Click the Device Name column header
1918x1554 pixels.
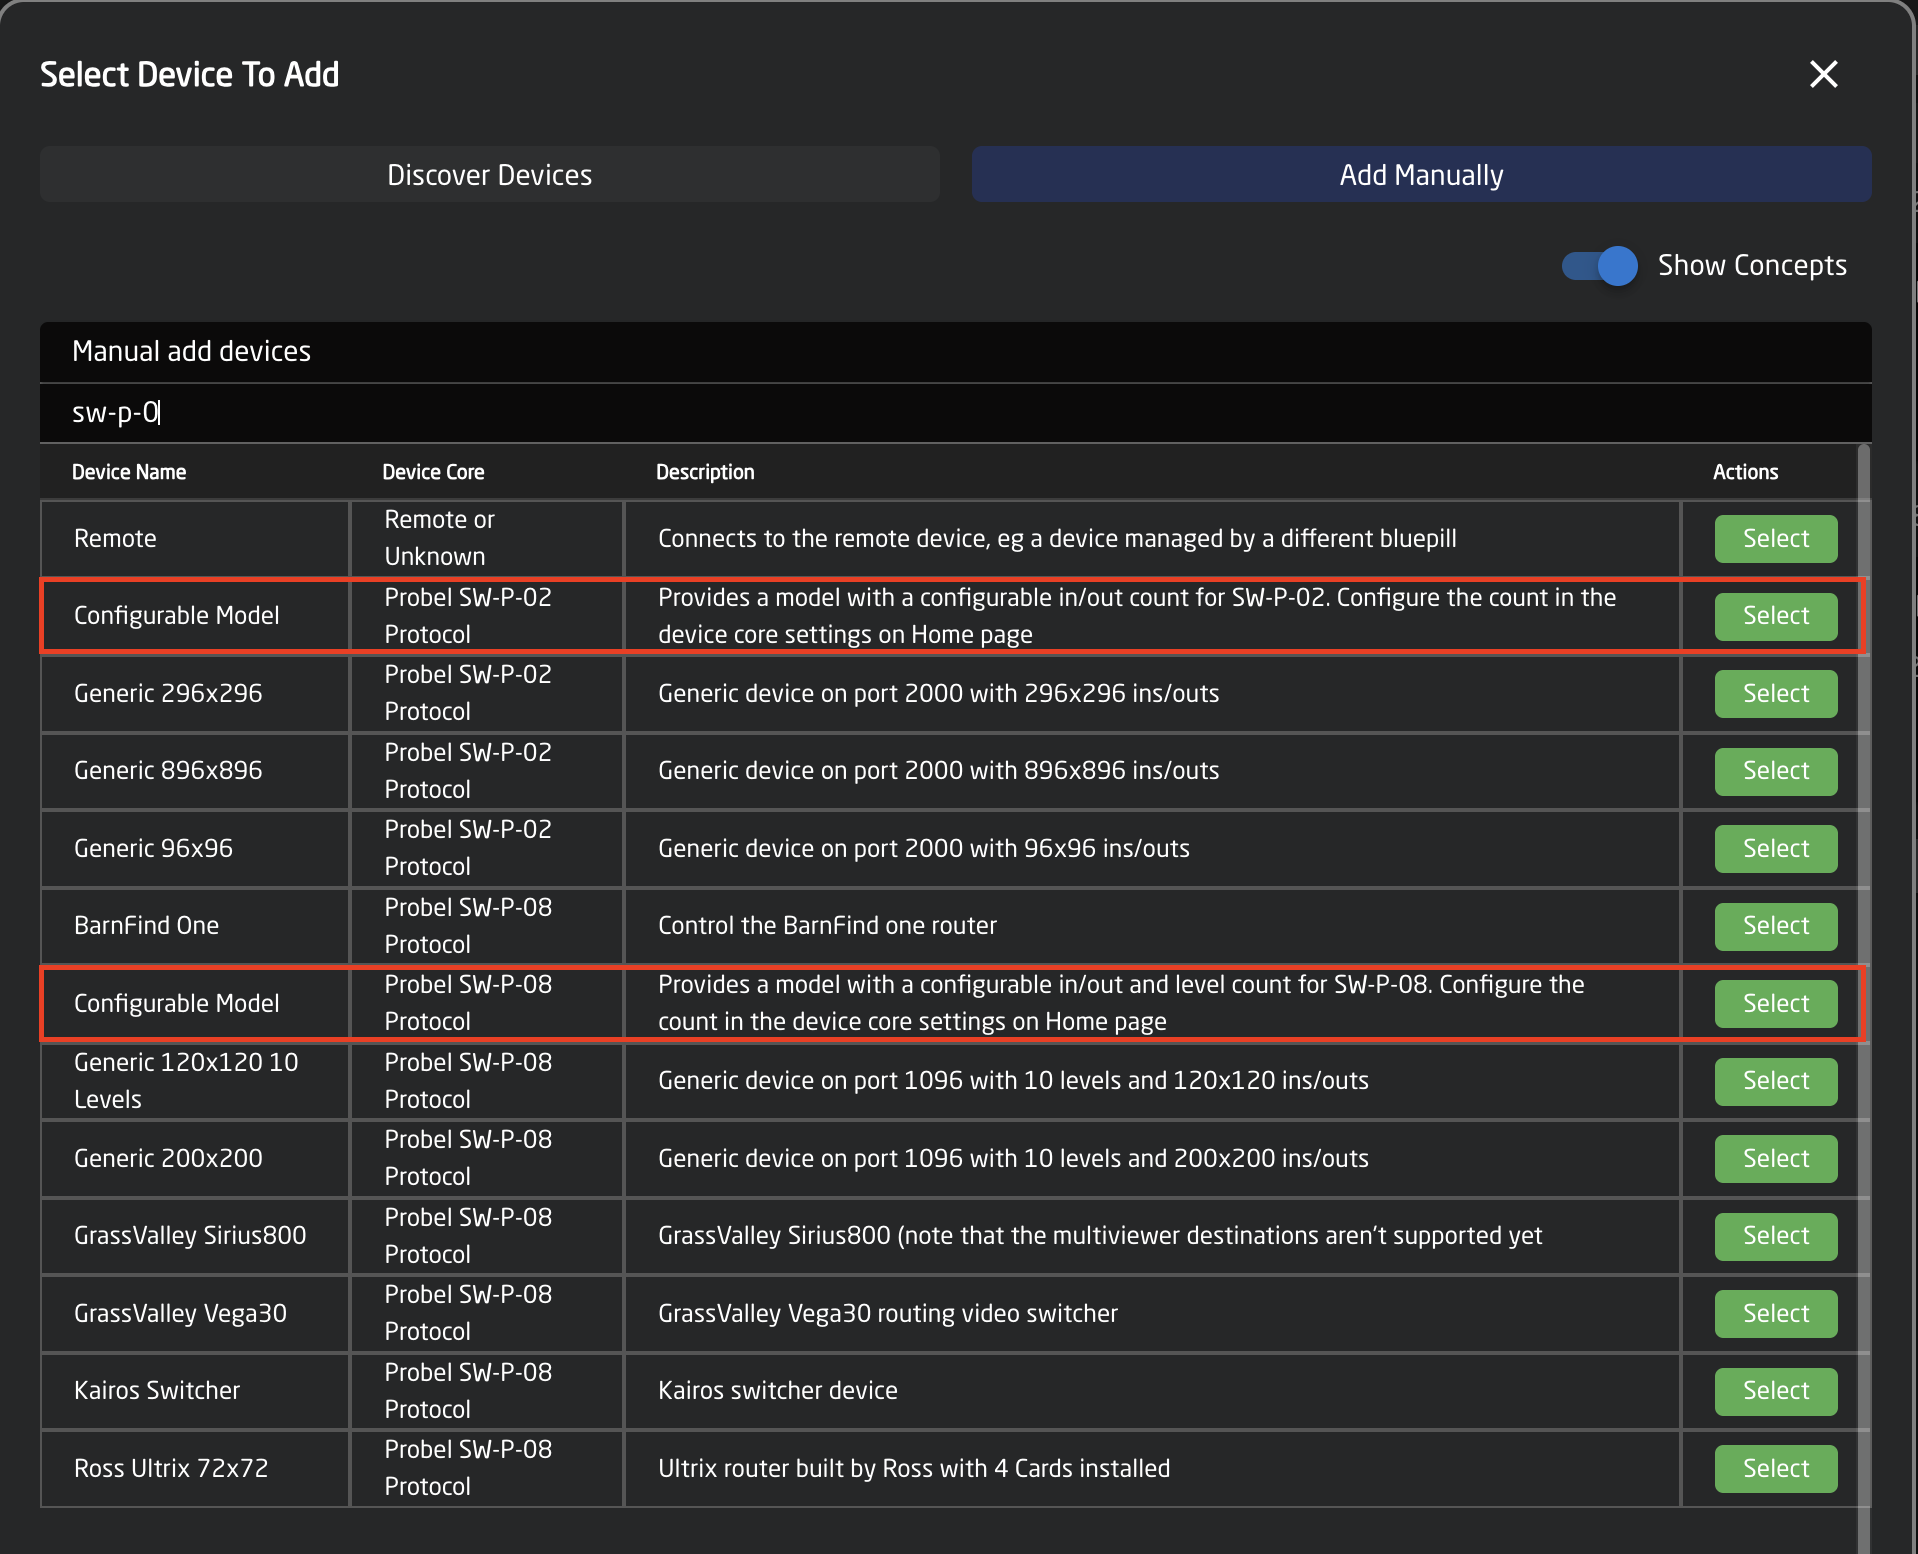[x=129, y=472]
